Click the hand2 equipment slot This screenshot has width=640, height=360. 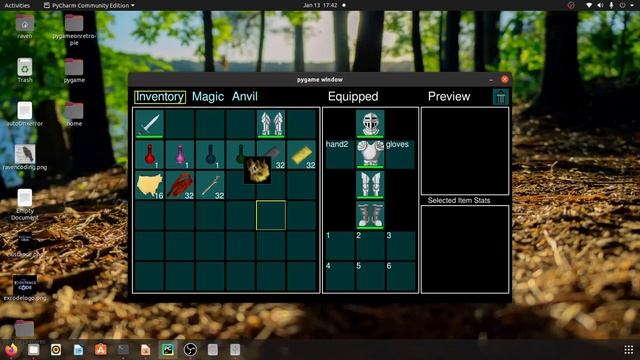tap(340, 154)
